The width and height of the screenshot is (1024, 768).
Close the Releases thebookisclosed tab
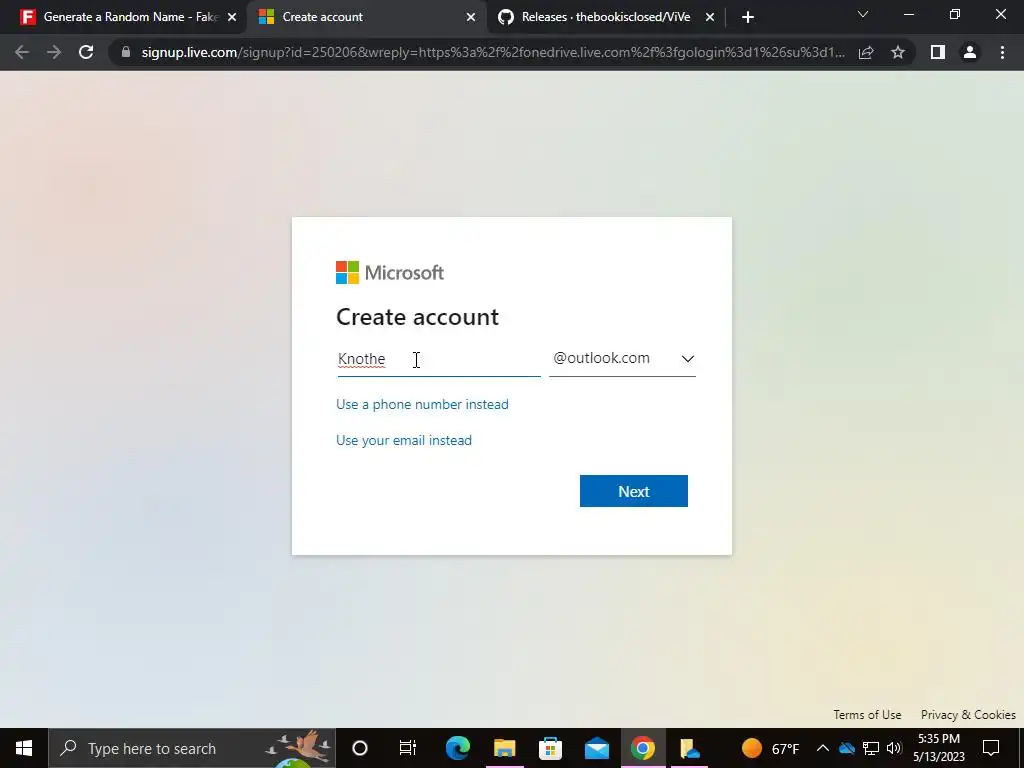pyautogui.click(x=710, y=17)
